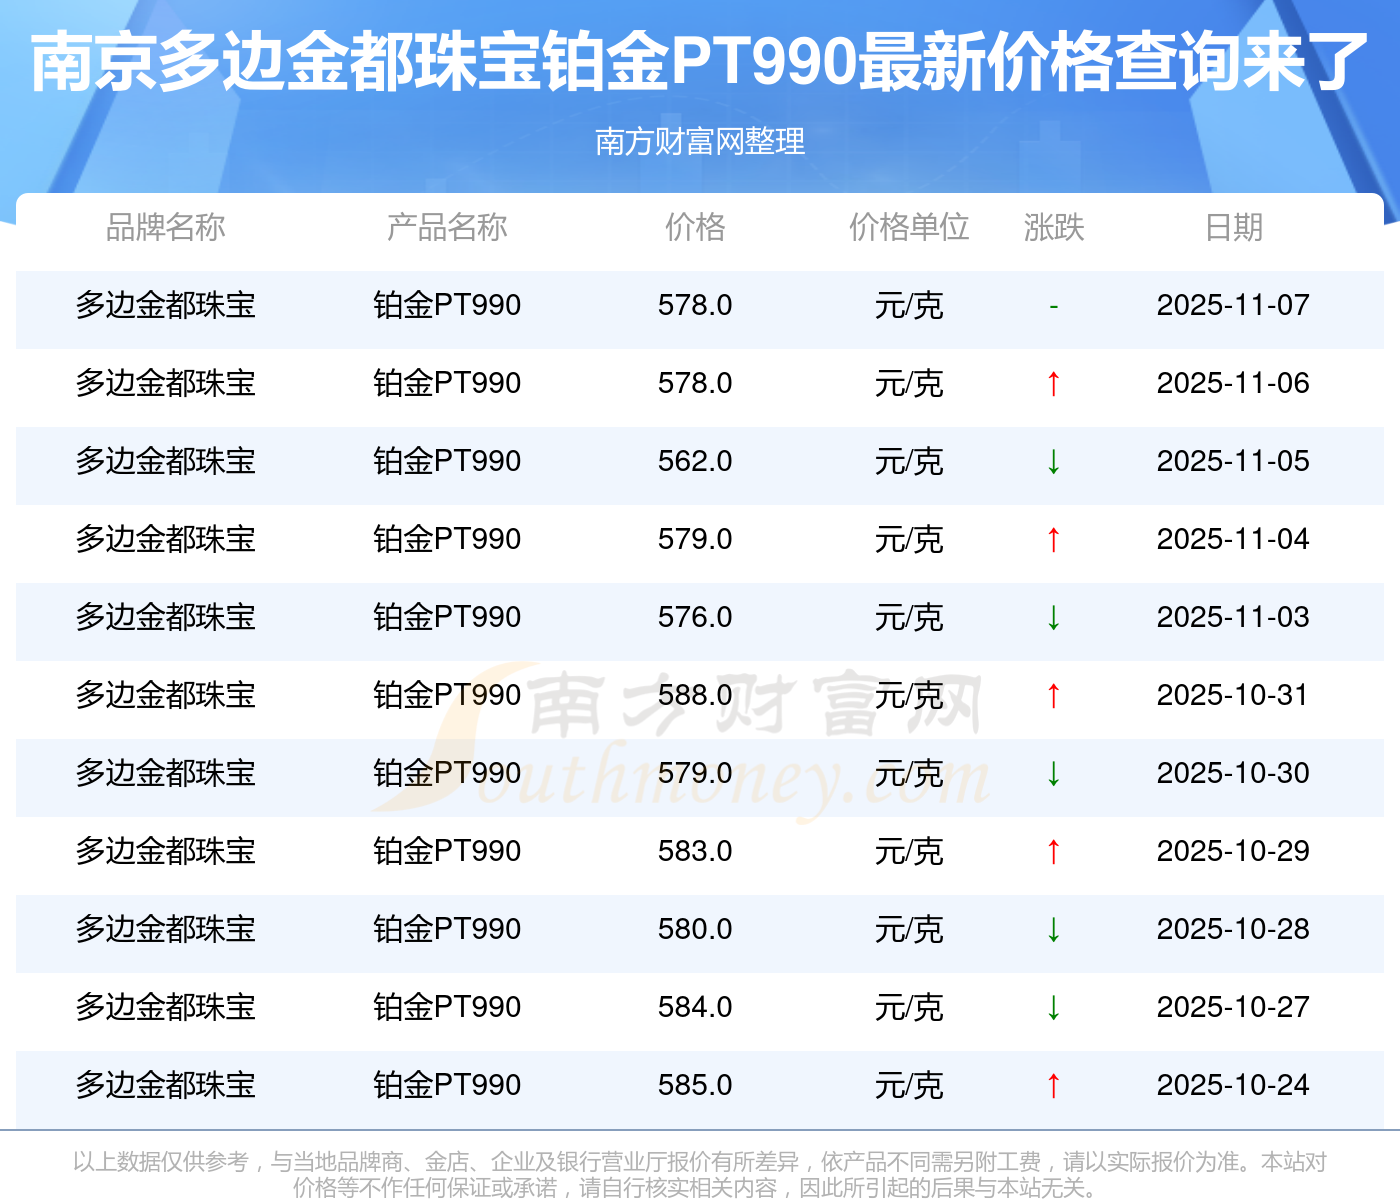The height and width of the screenshot is (1203, 1400).
Task: Select 元/克 in the 2025-11-03 row
Action: tap(909, 617)
